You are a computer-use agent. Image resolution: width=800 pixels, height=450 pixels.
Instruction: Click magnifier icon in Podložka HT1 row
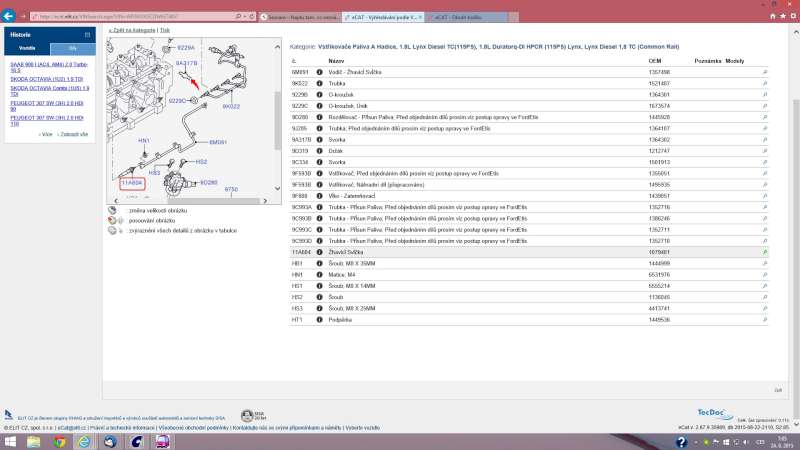[x=764, y=320]
